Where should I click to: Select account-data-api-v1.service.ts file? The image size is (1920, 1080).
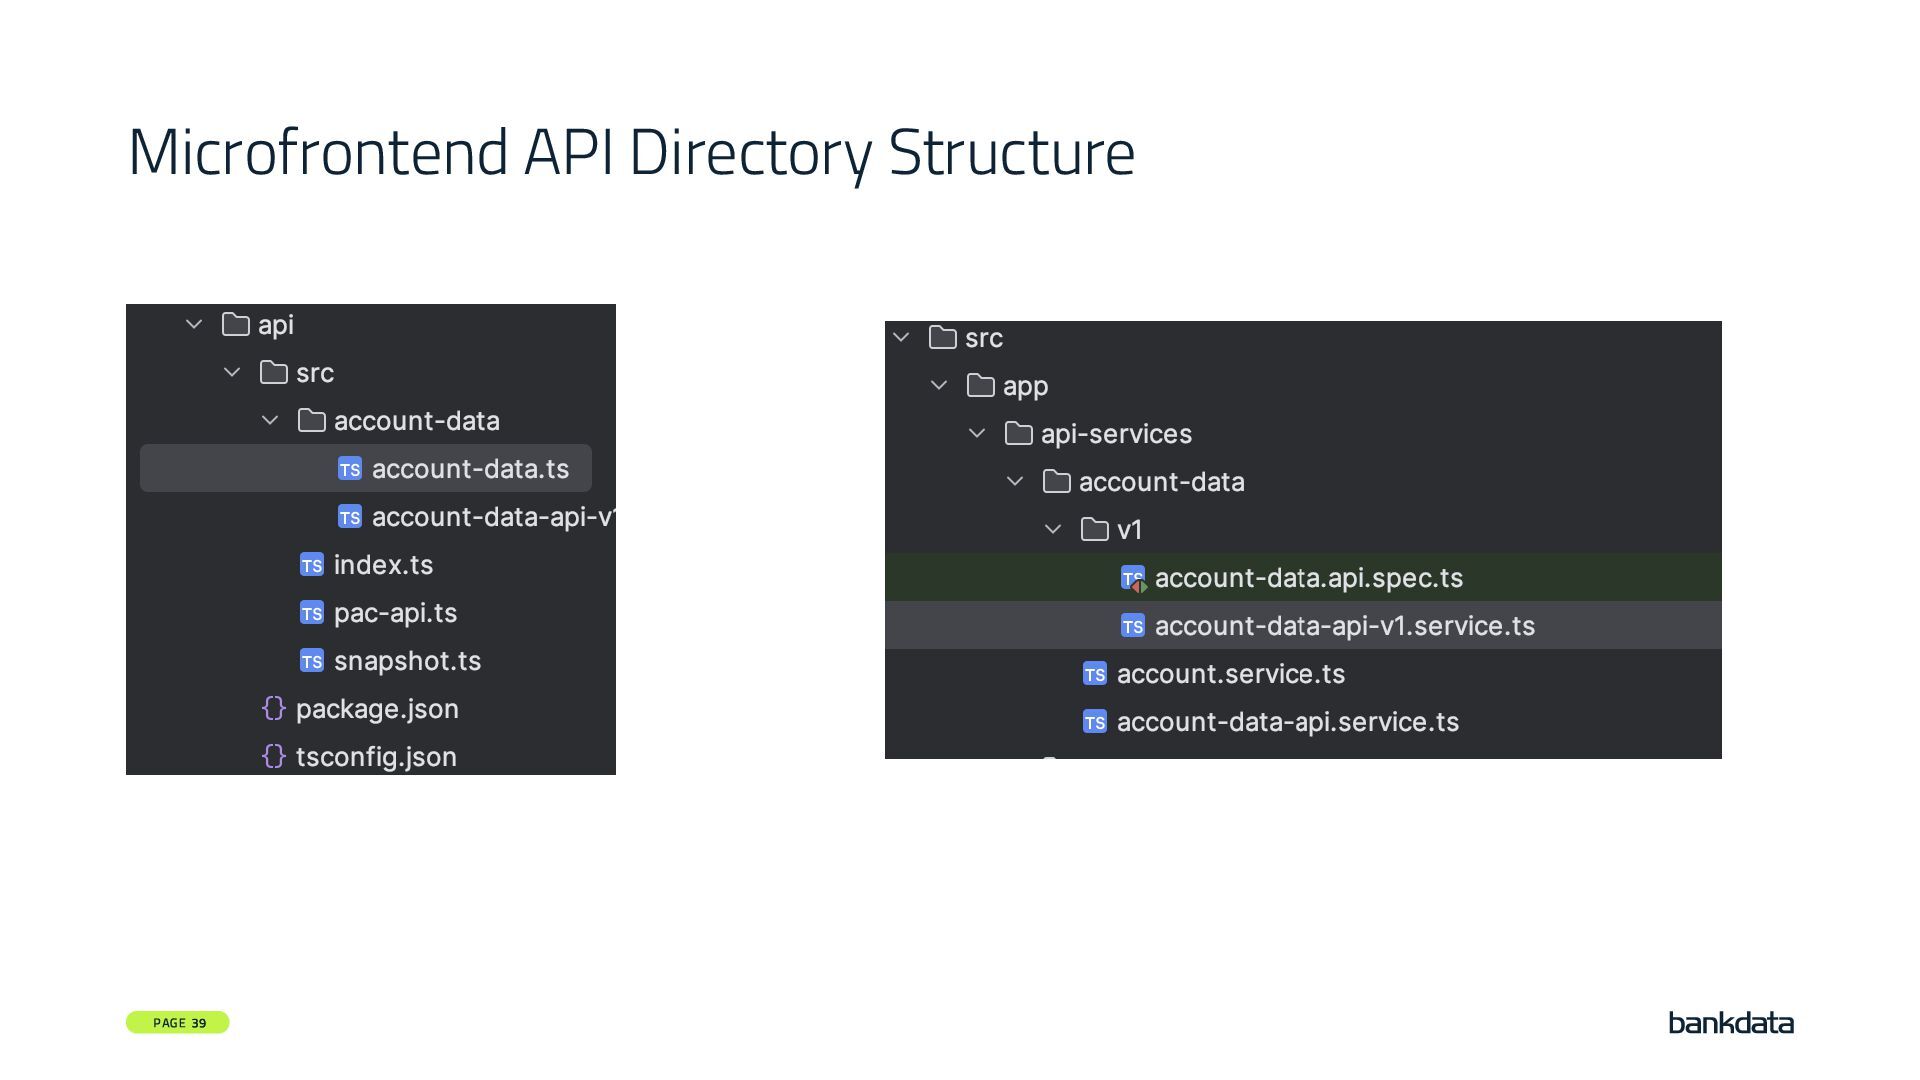(1344, 626)
